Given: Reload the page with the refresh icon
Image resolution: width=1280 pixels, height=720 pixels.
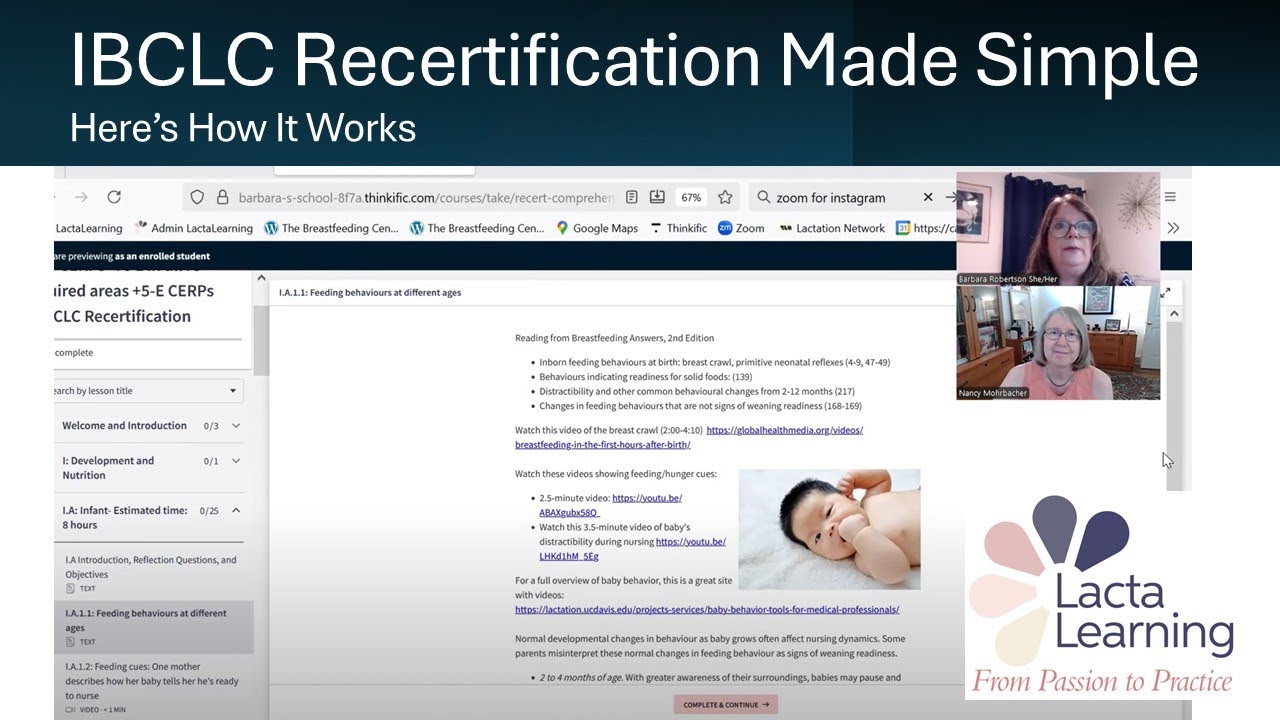Looking at the screenshot, I should (x=114, y=197).
